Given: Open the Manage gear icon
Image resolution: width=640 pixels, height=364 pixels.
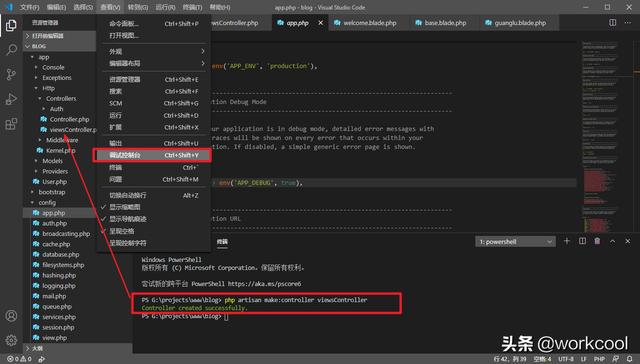Looking at the screenshot, I should 11,340.
